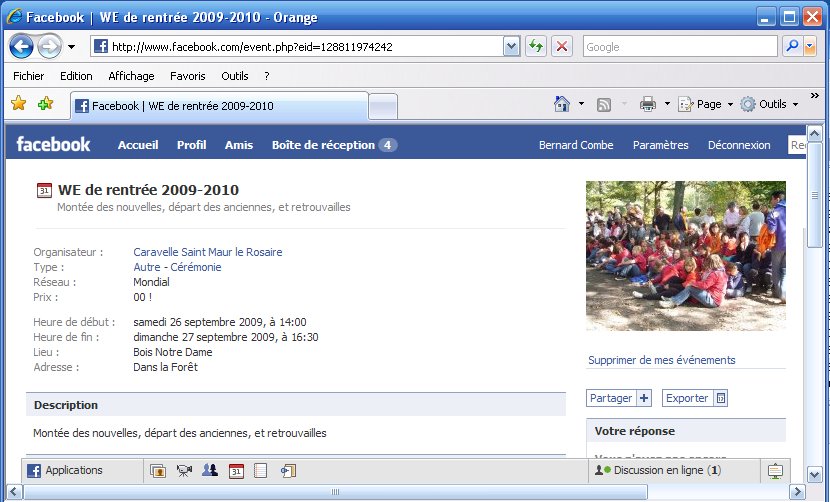Click the Photos application icon in bottom bar
This screenshot has height=502, width=830.
click(x=158, y=471)
